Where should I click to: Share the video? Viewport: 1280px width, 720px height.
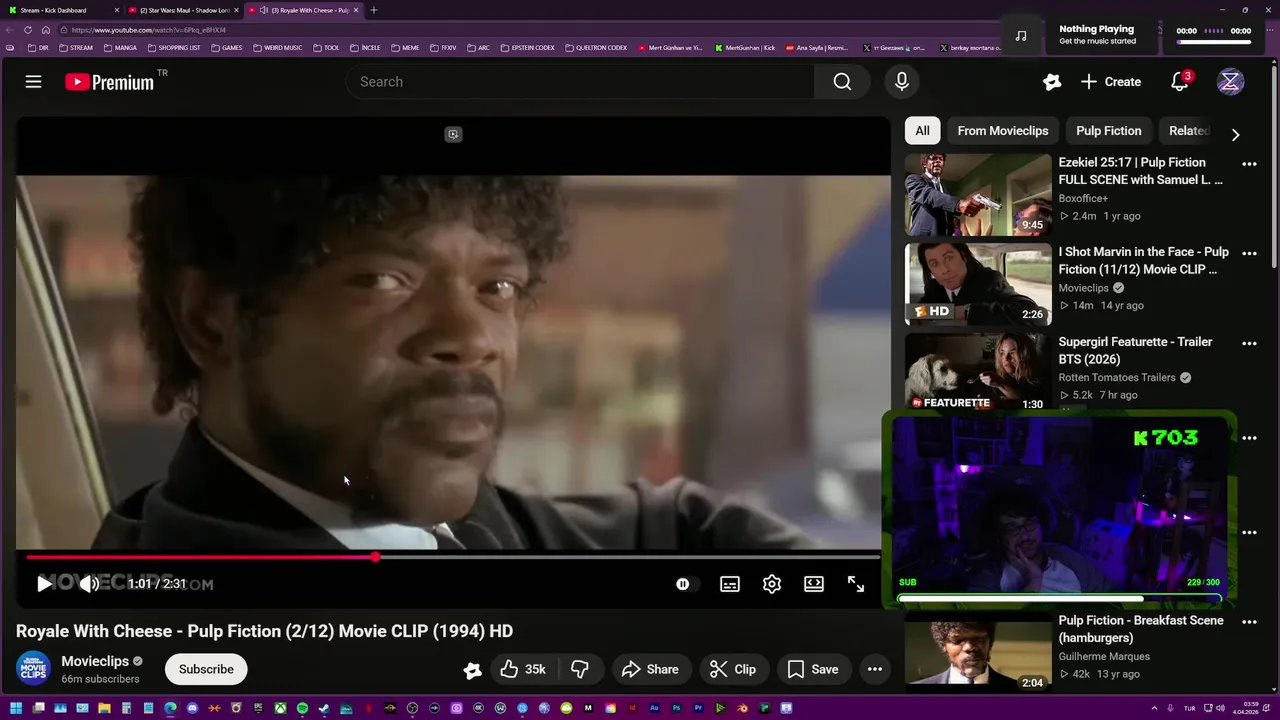coord(650,669)
